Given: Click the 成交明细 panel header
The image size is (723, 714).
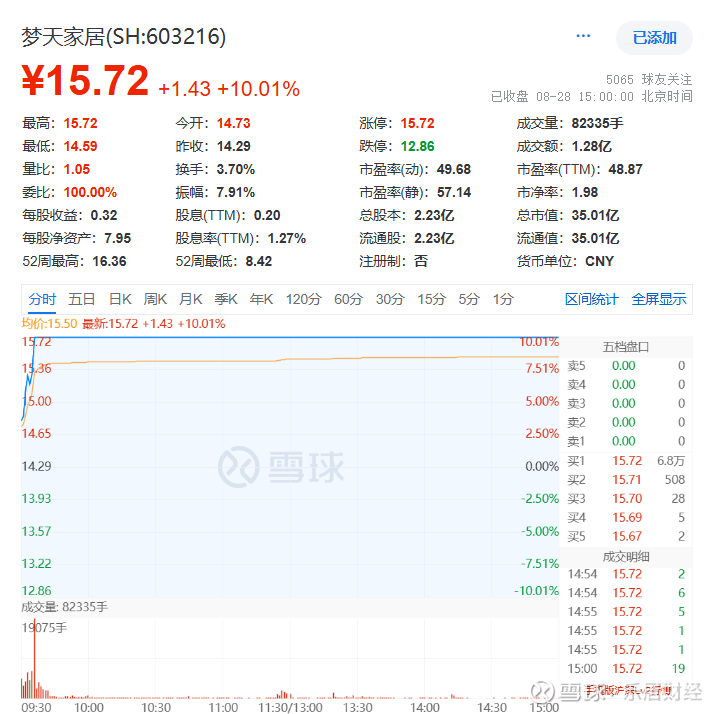Looking at the screenshot, I should click(x=626, y=557).
